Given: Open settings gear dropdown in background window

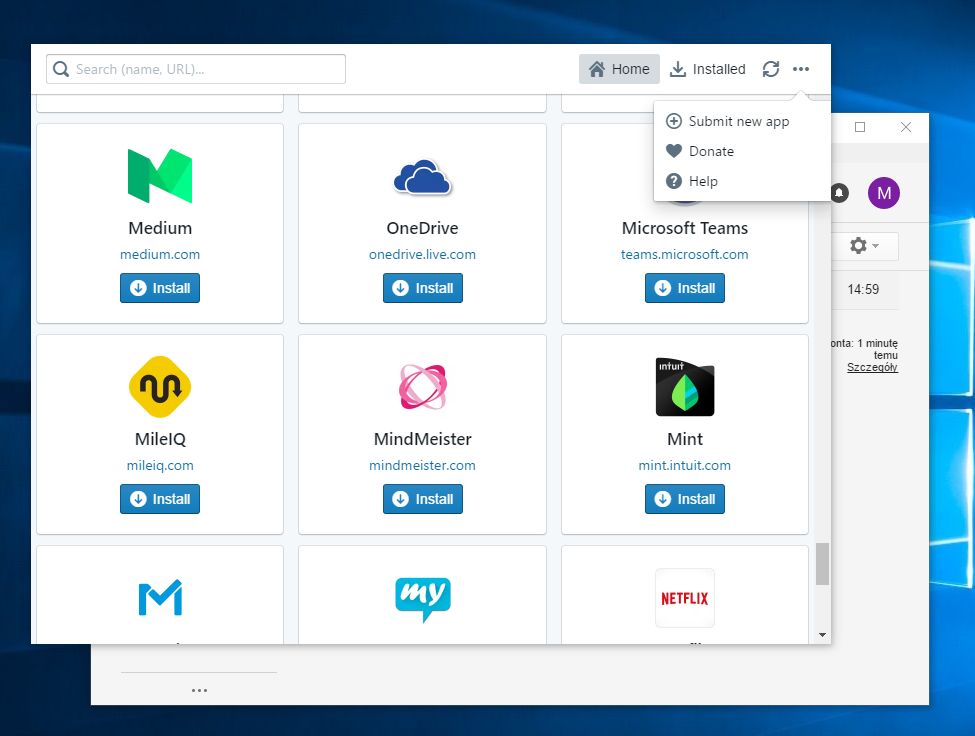Looking at the screenshot, I should (864, 246).
